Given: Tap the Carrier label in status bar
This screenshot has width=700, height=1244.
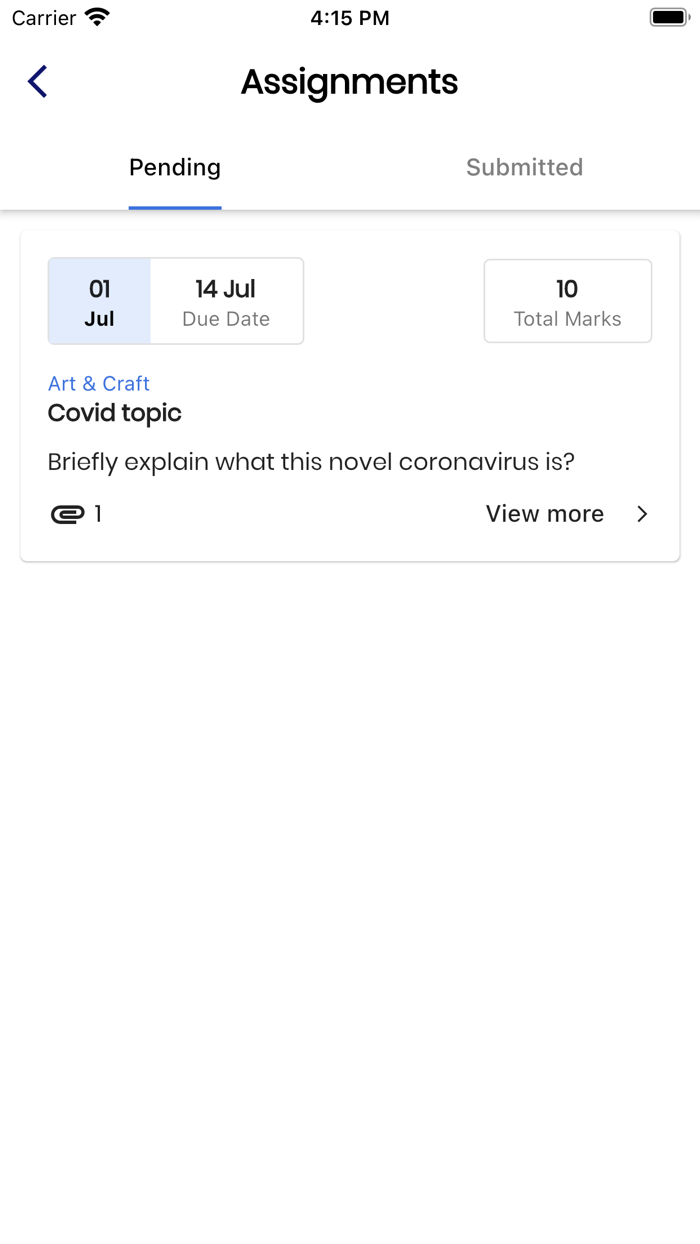Looking at the screenshot, I should [44, 17].
